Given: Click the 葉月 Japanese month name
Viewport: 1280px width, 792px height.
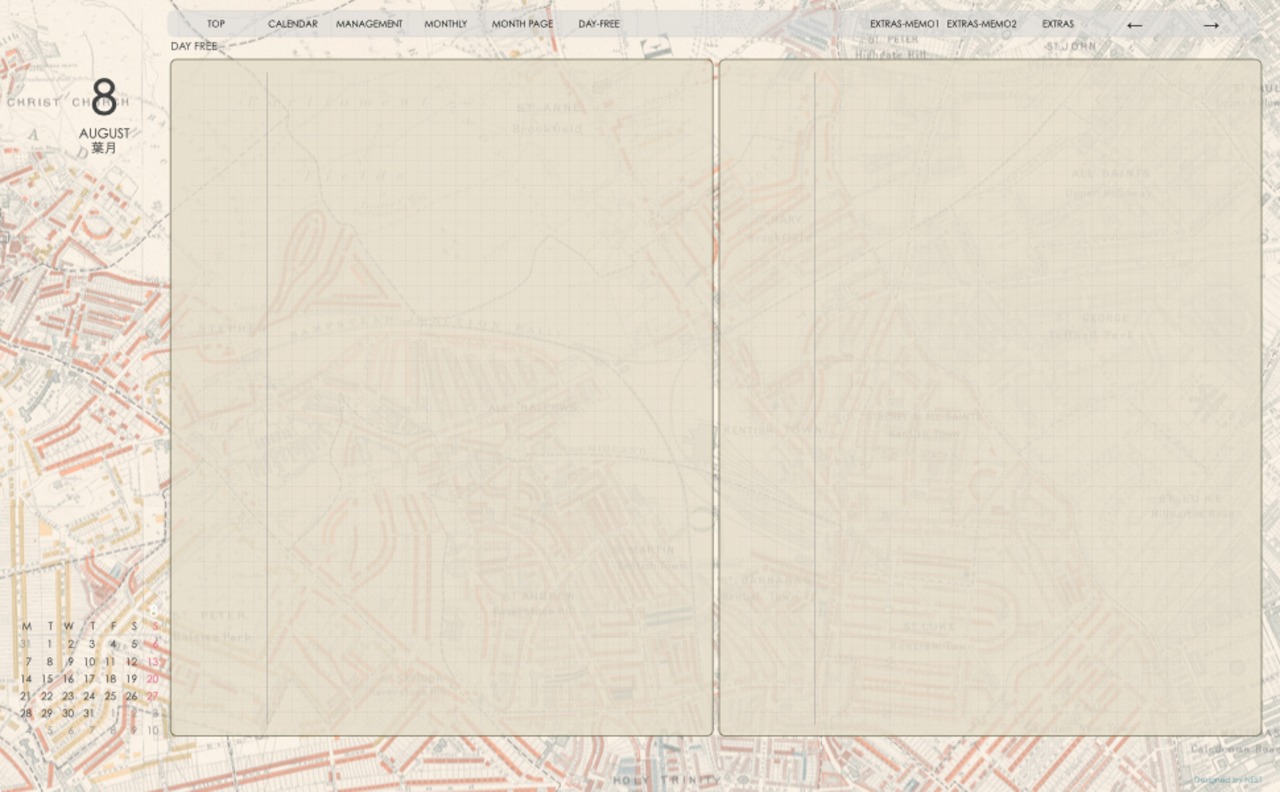Looking at the screenshot, I should [104, 148].
